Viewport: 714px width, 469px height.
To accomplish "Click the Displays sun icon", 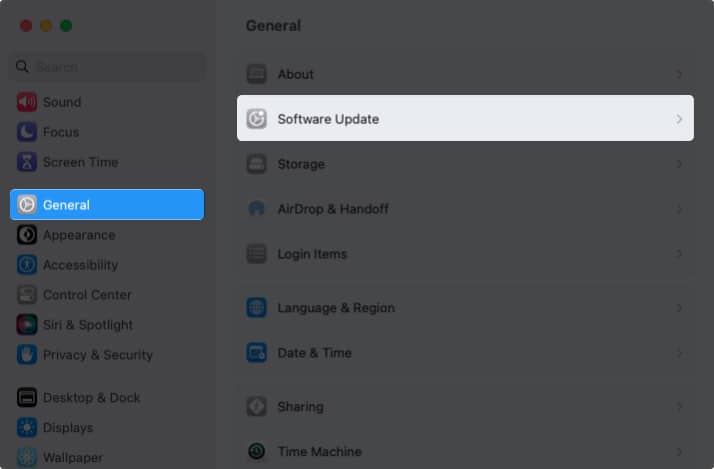I will coord(27,428).
